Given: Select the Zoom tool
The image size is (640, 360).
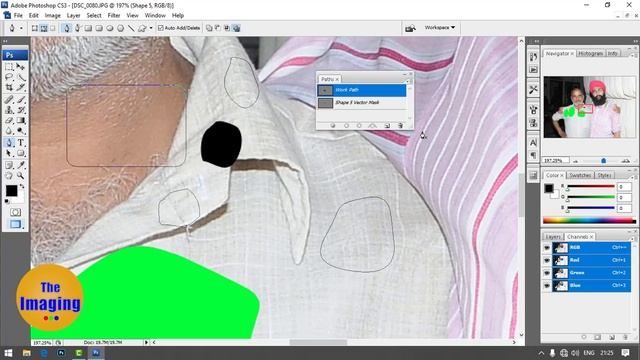Looking at the screenshot, I should pyautogui.click(x=21, y=176).
